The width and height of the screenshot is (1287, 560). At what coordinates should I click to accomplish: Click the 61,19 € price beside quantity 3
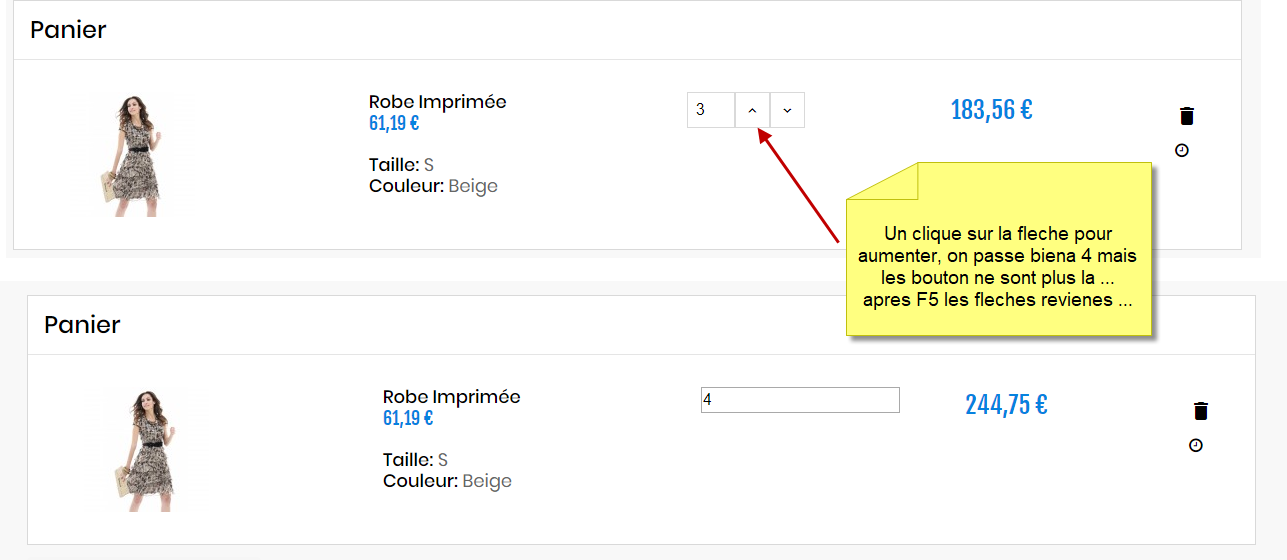(393, 123)
